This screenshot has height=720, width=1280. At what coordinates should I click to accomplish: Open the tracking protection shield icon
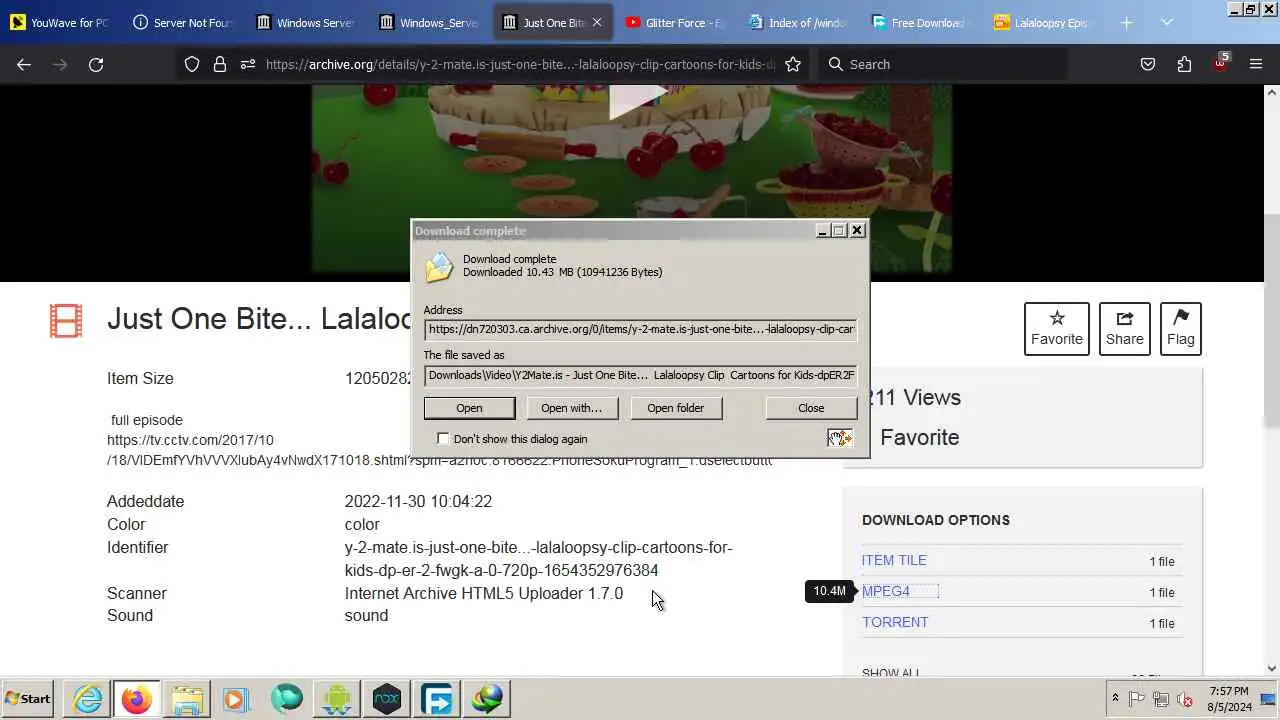click(x=192, y=64)
